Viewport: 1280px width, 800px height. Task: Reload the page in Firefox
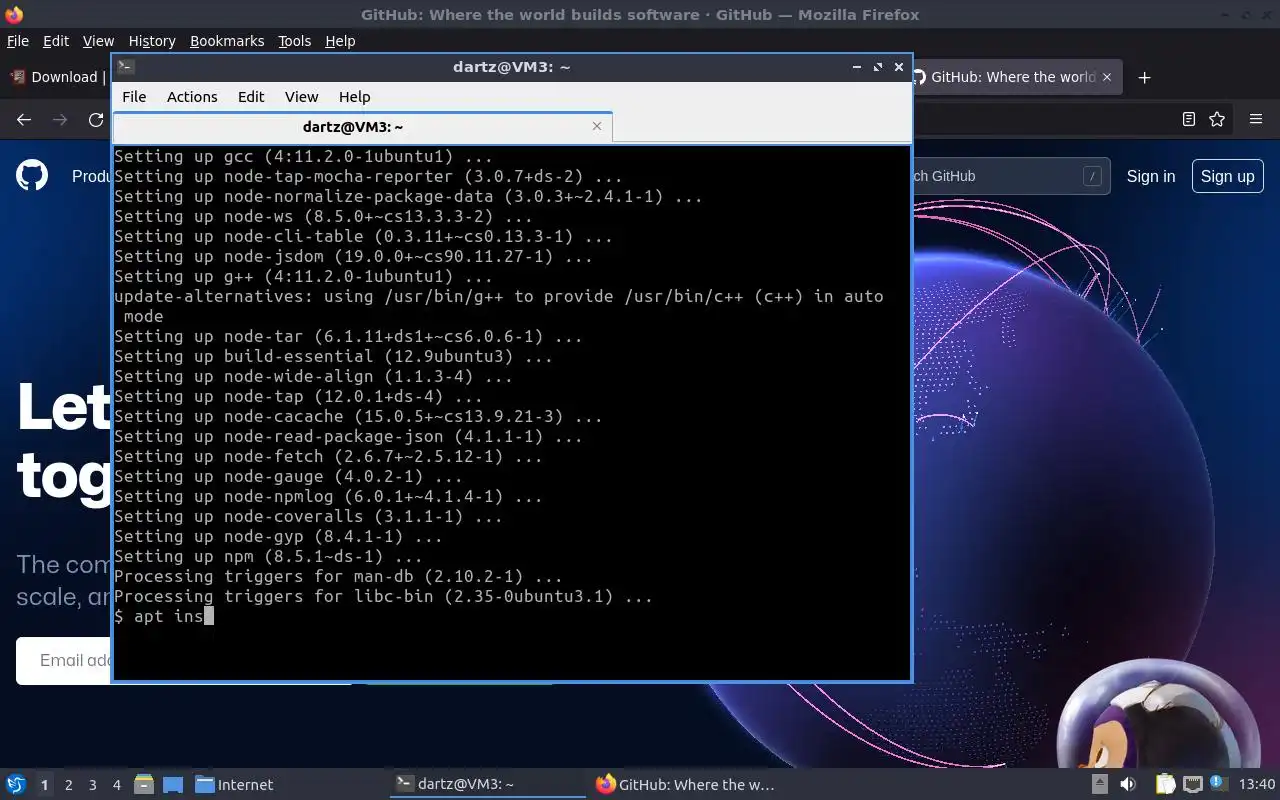(x=96, y=119)
